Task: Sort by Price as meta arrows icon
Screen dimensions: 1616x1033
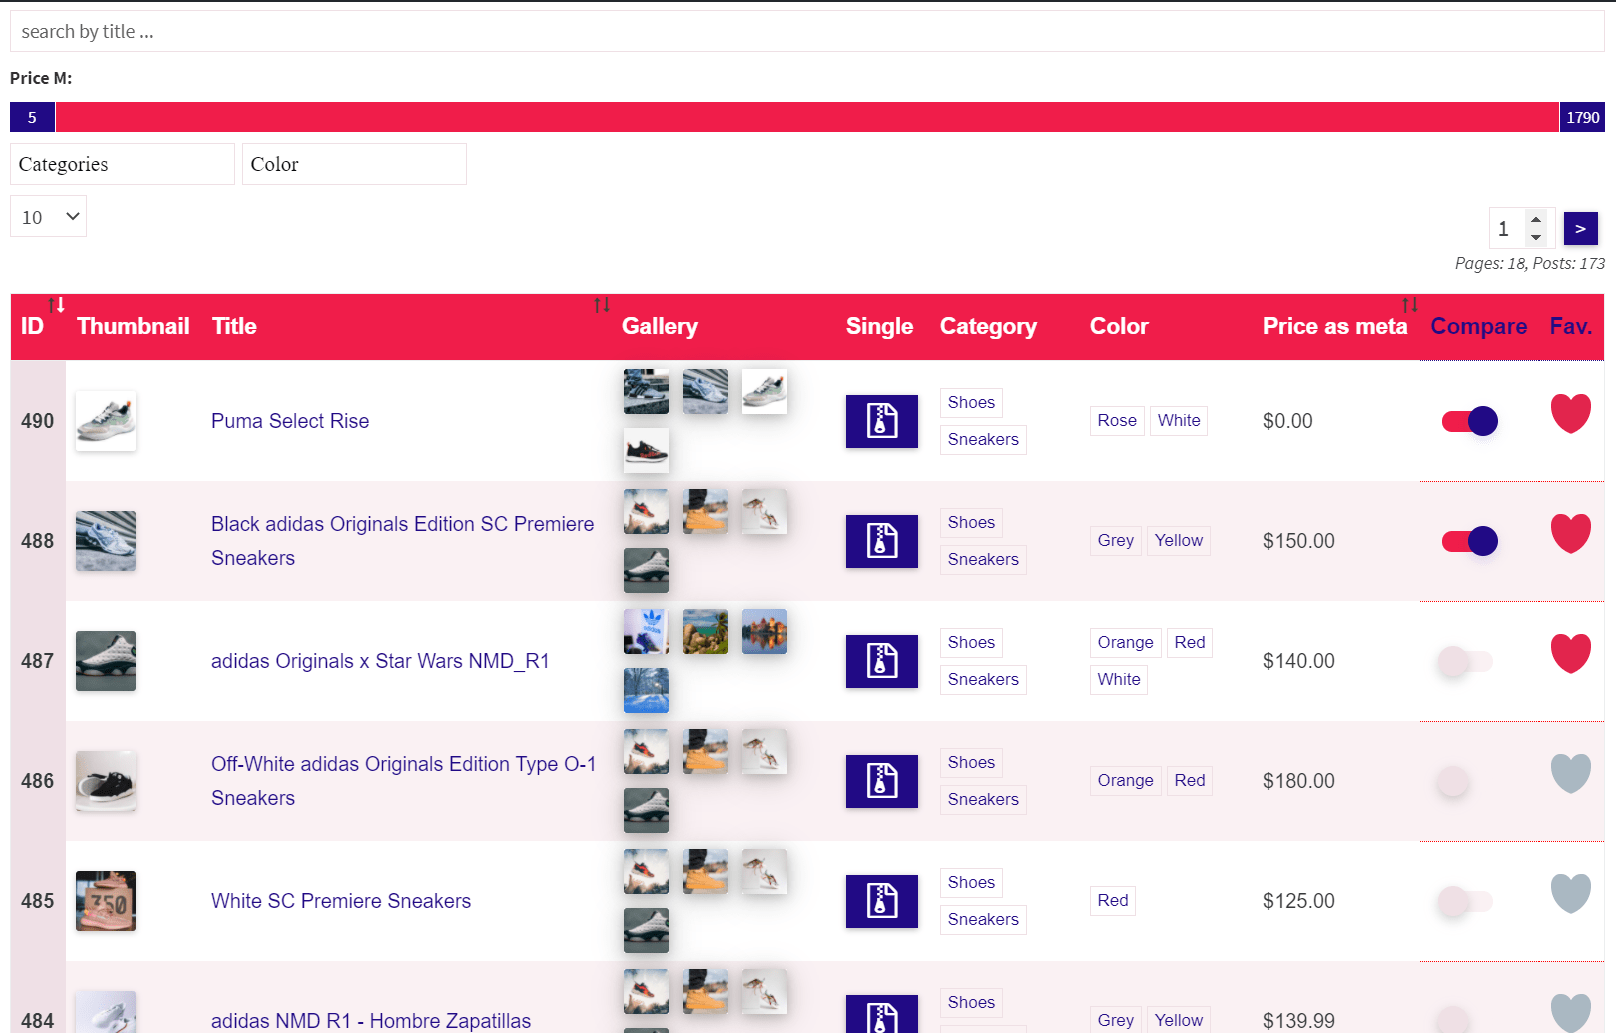Action: (x=1410, y=305)
